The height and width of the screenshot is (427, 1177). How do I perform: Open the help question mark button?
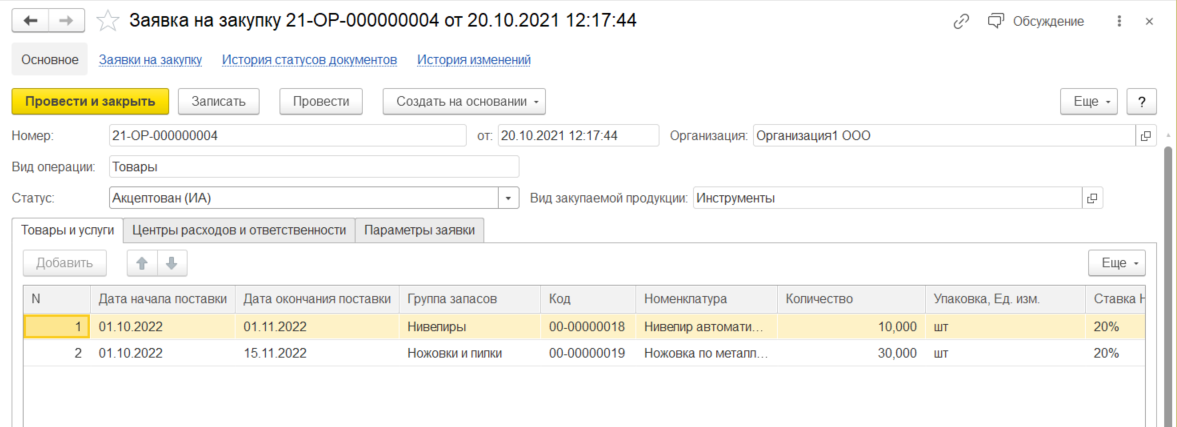[x=1141, y=101]
